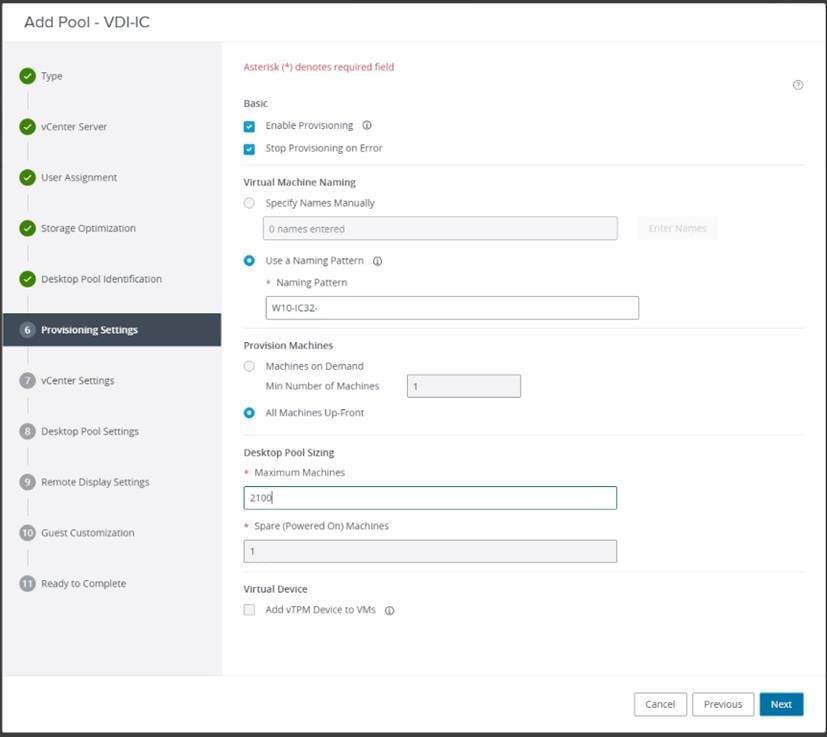Select All Machines Up-Front option
Image resolution: width=827 pixels, height=737 pixels.
coord(250,412)
